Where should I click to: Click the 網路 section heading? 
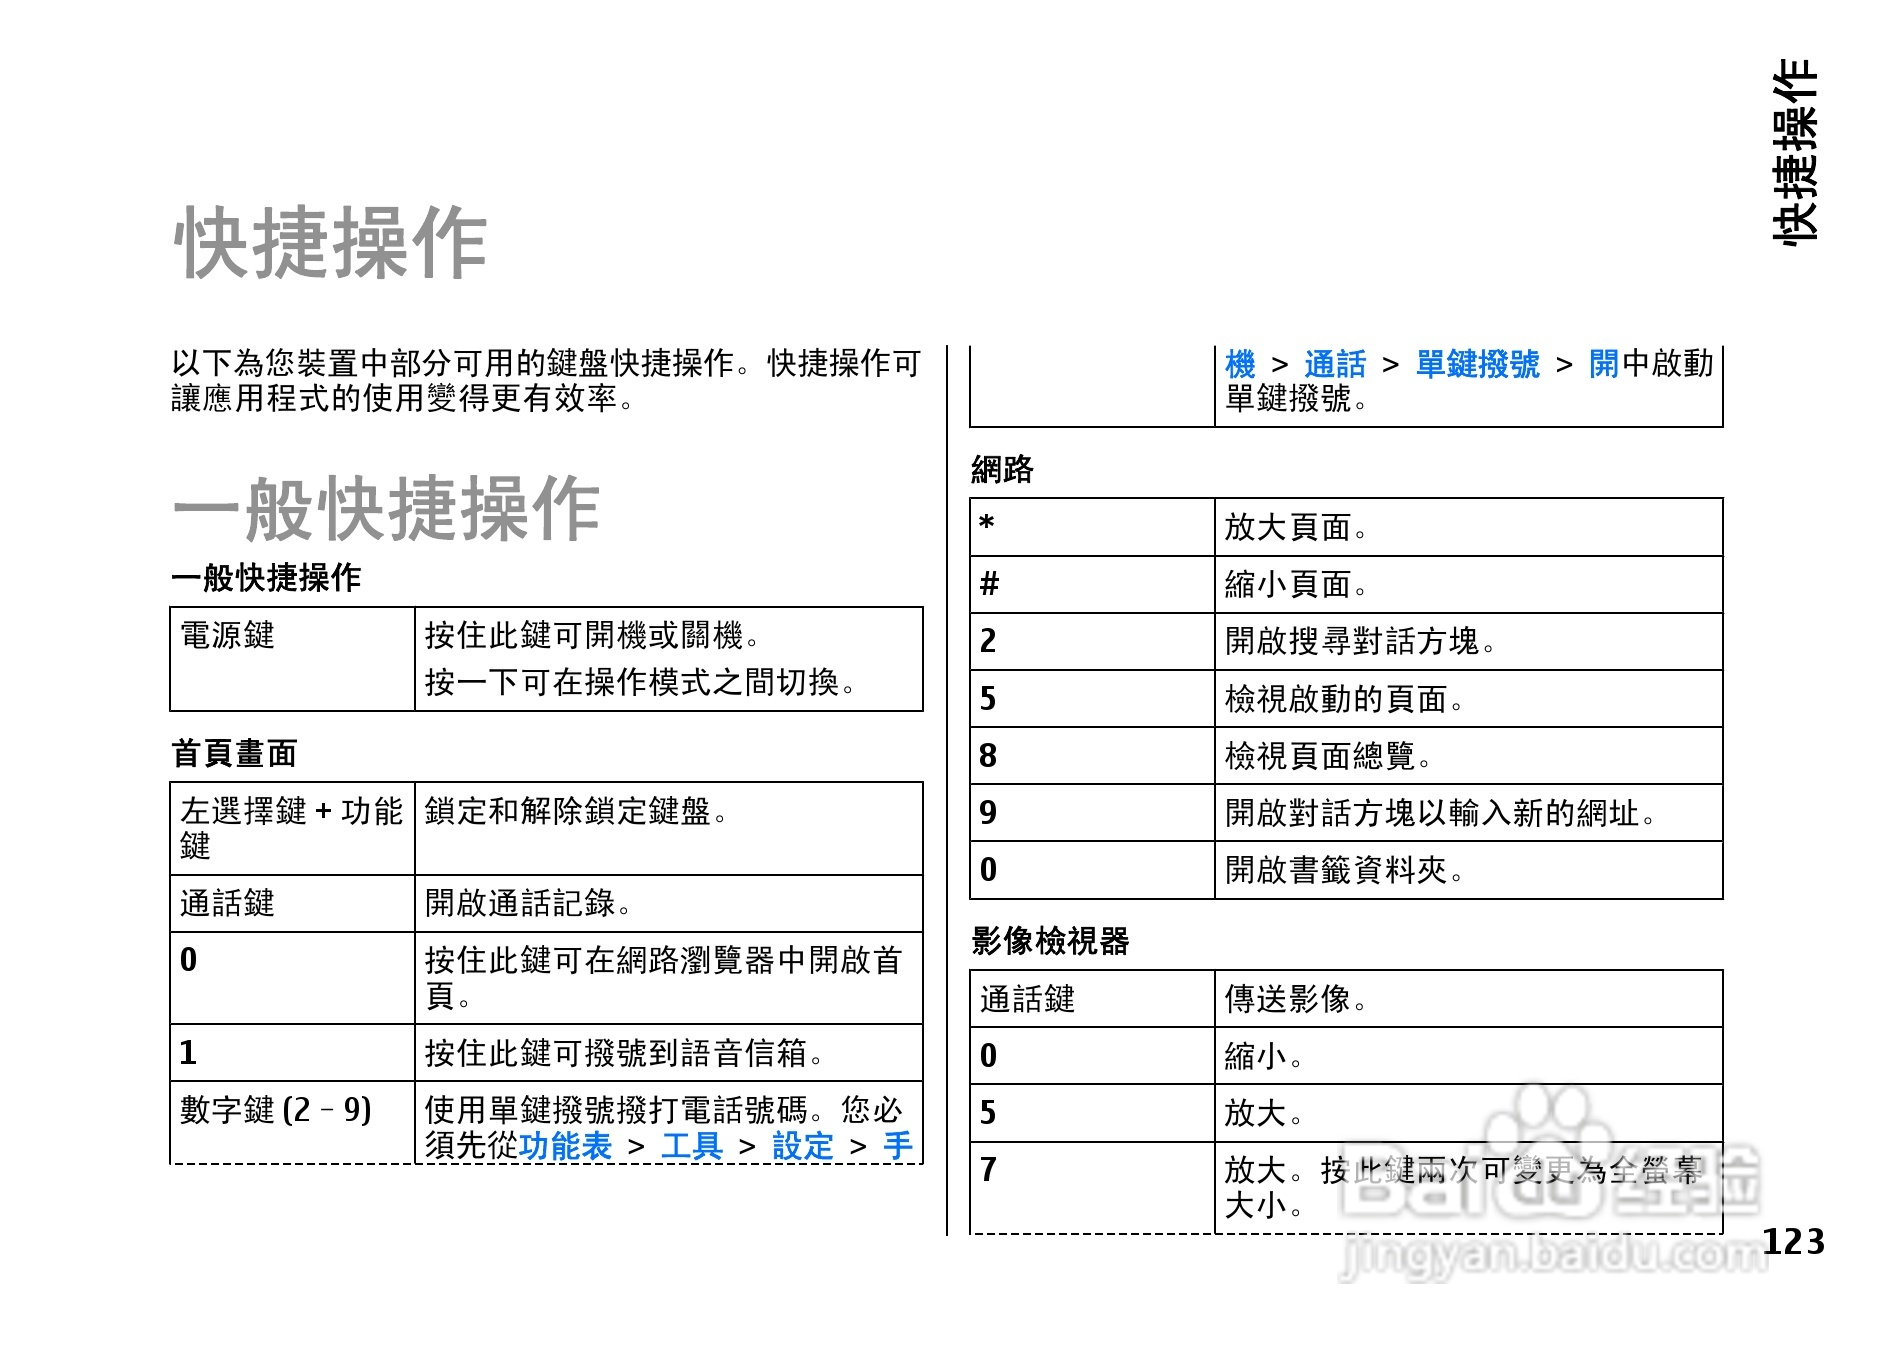click(x=1002, y=469)
